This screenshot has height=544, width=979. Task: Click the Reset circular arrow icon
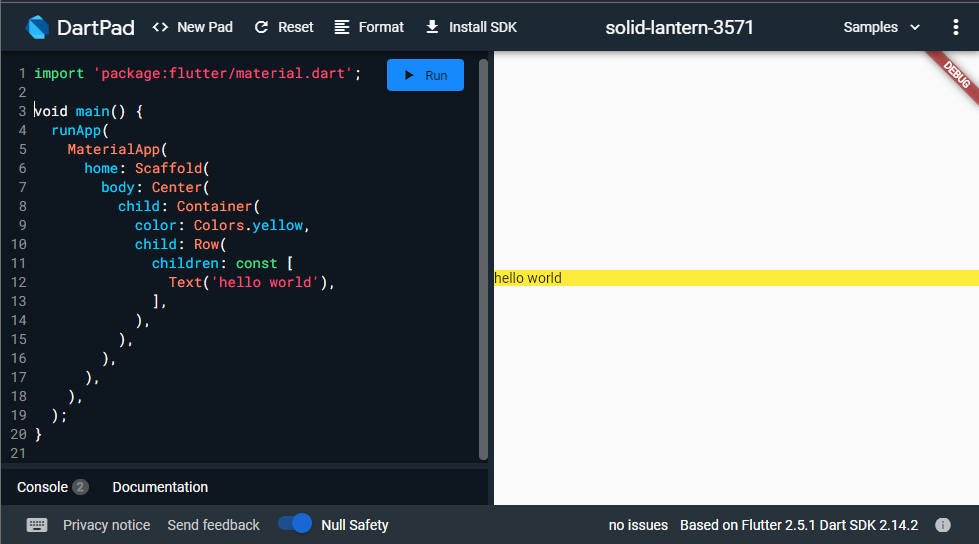pyautogui.click(x=262, y=27)
